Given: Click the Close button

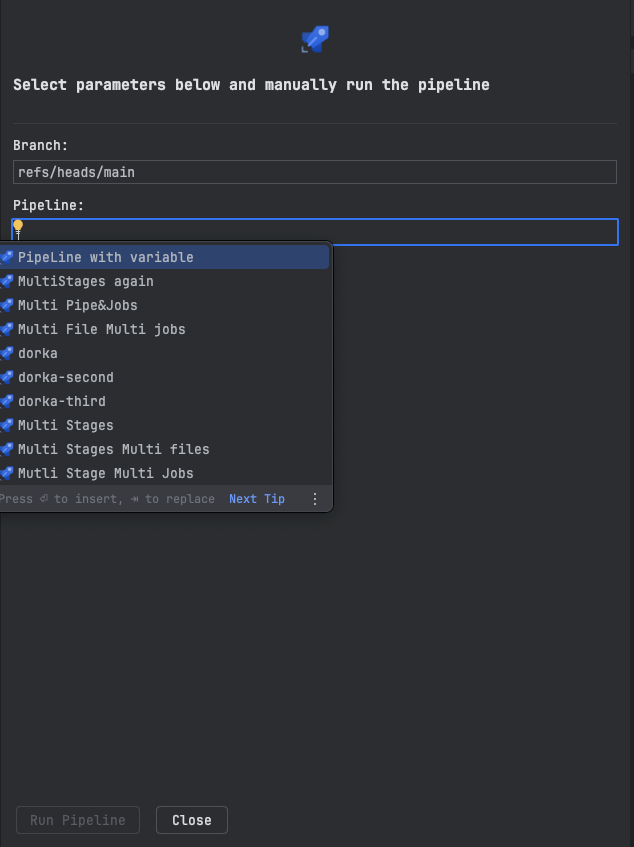Looking at the screenshot, I should [x=192, y=820].
